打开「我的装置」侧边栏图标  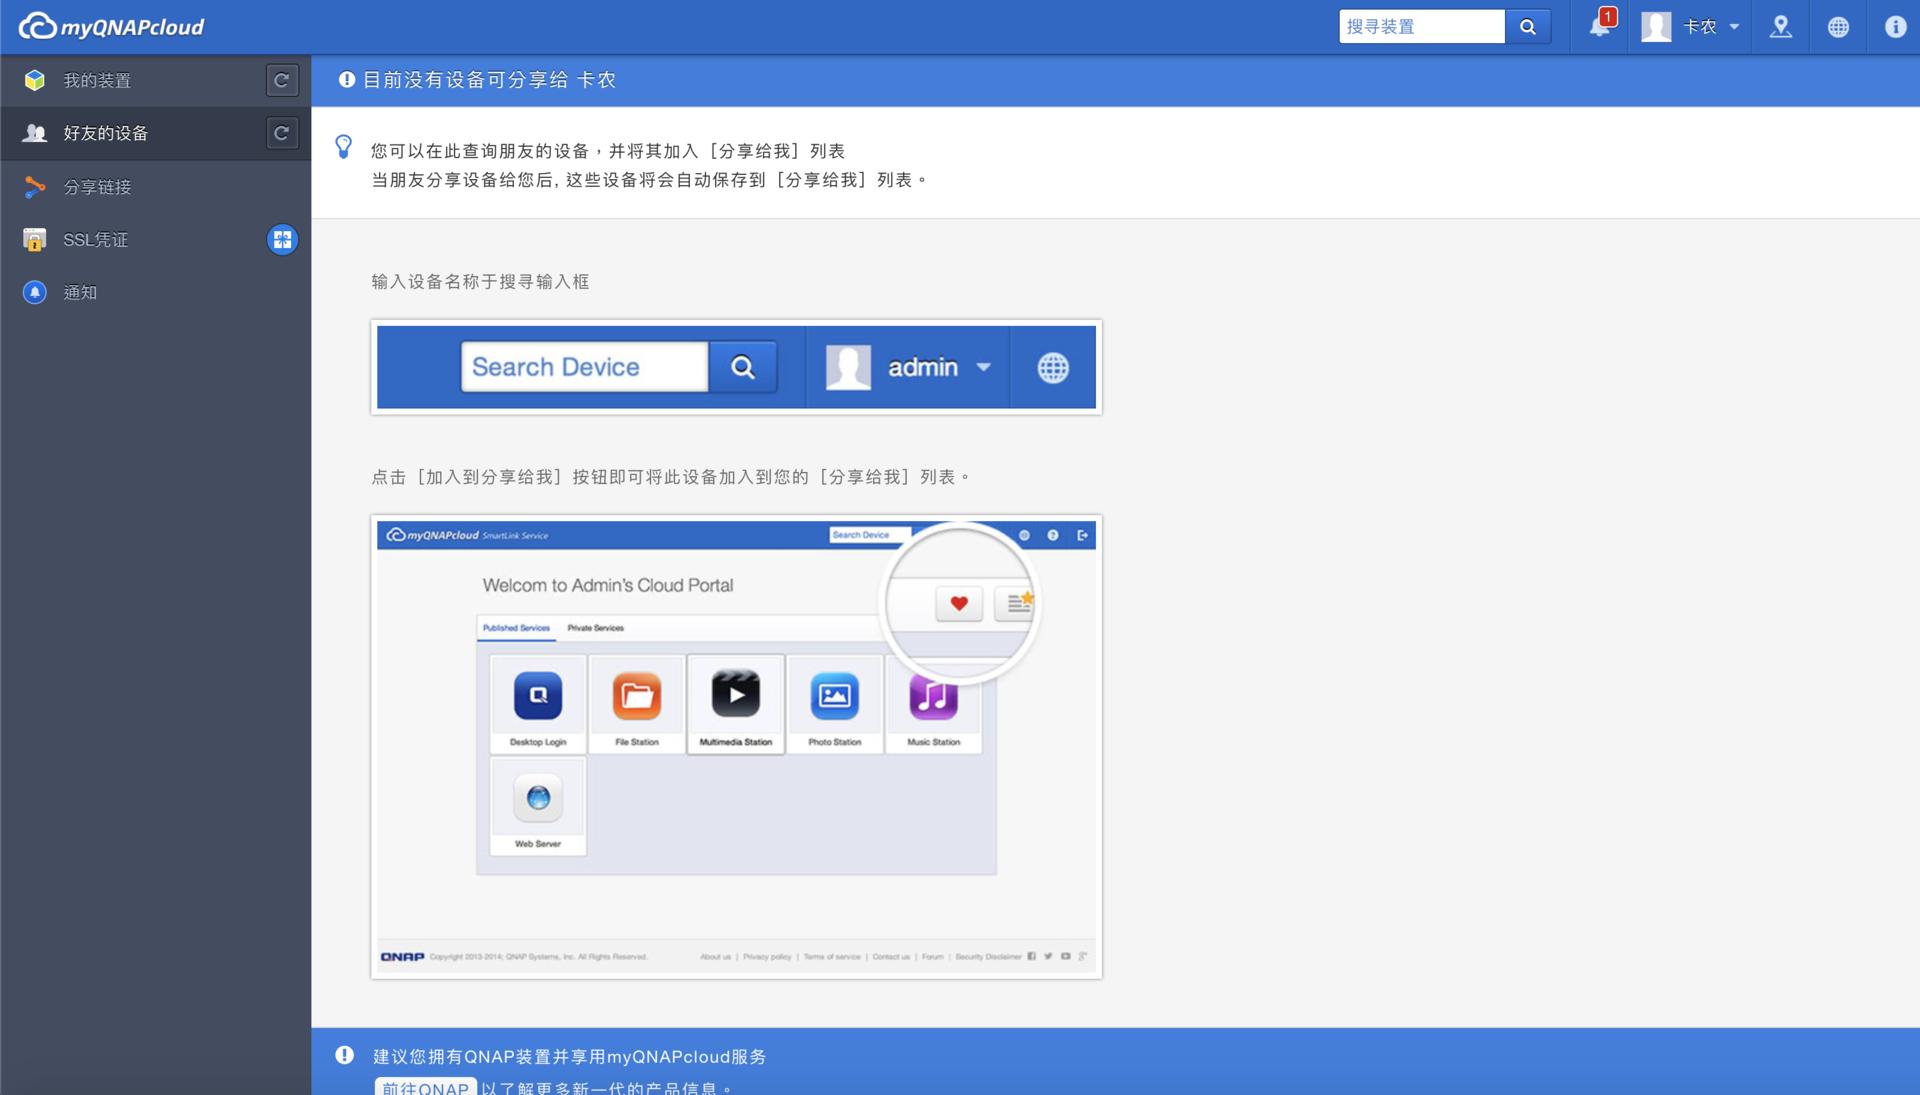(35, 80)
